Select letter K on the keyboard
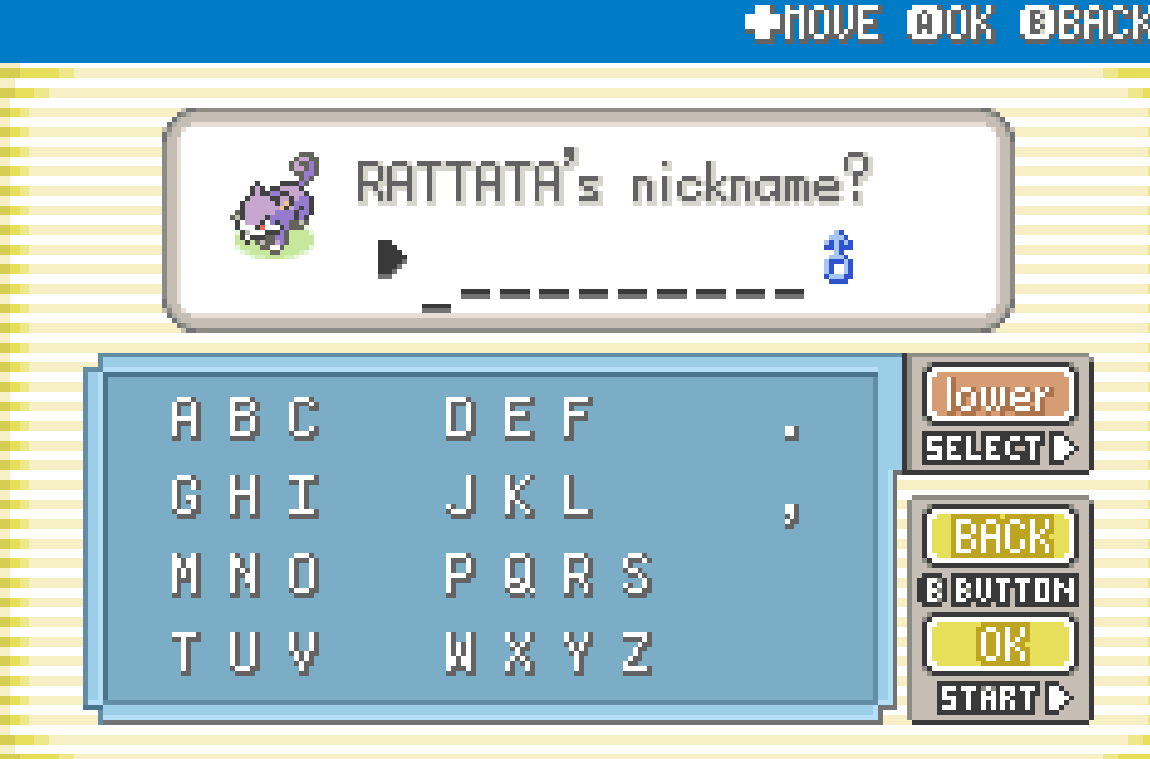 pyautogui.click(x=519, y=496)
